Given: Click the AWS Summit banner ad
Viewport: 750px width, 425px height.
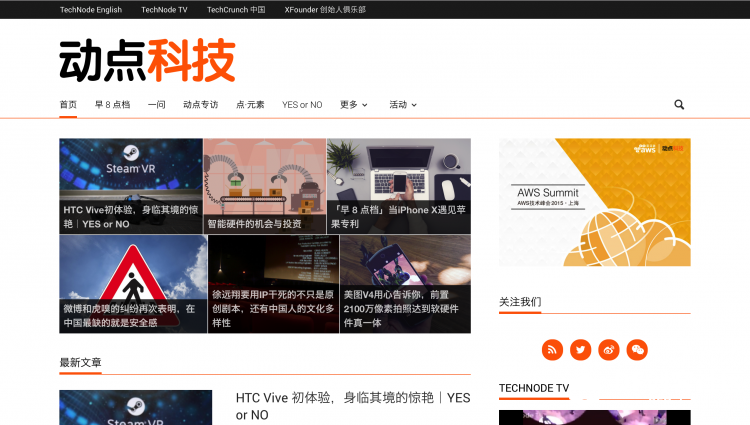Looking at the screenshot, I should 595,202.
